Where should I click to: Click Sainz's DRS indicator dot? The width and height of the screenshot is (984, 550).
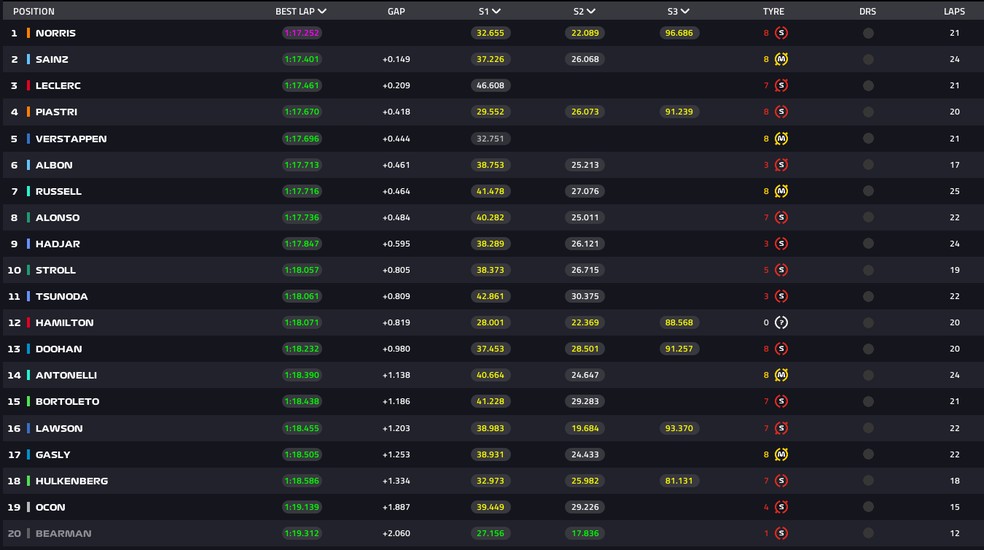coord(868,59)
